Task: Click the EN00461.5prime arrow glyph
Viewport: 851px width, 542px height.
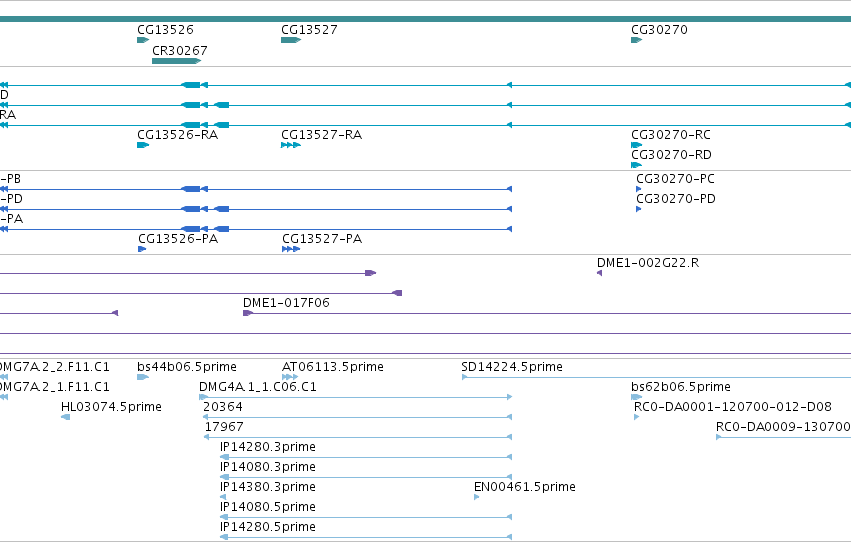Action: tap(477, 497)
